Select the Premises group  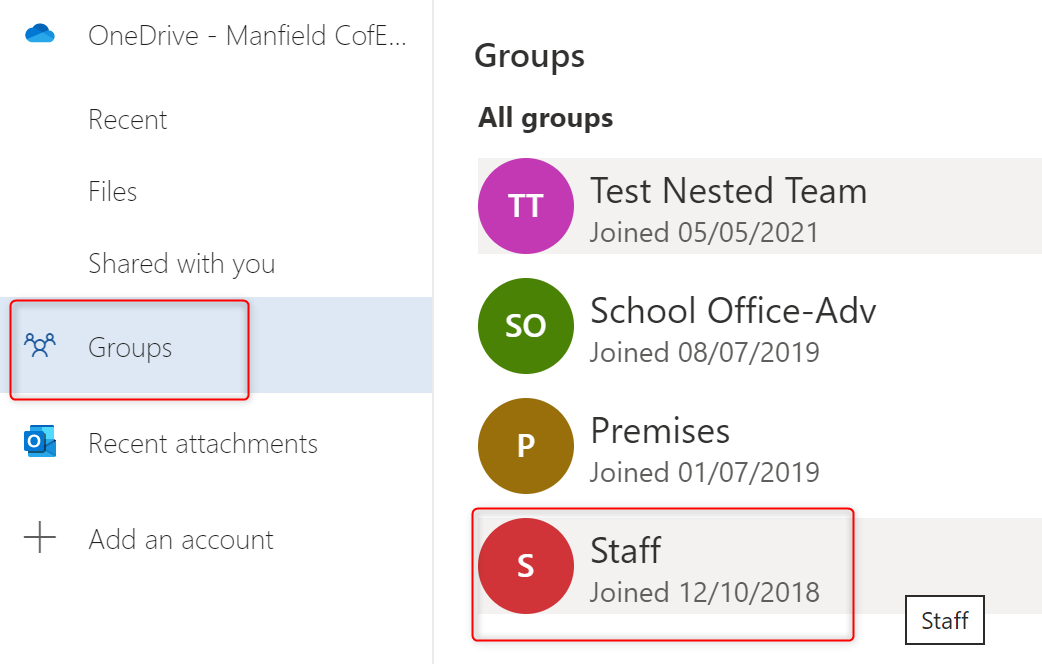coord(660,431)
